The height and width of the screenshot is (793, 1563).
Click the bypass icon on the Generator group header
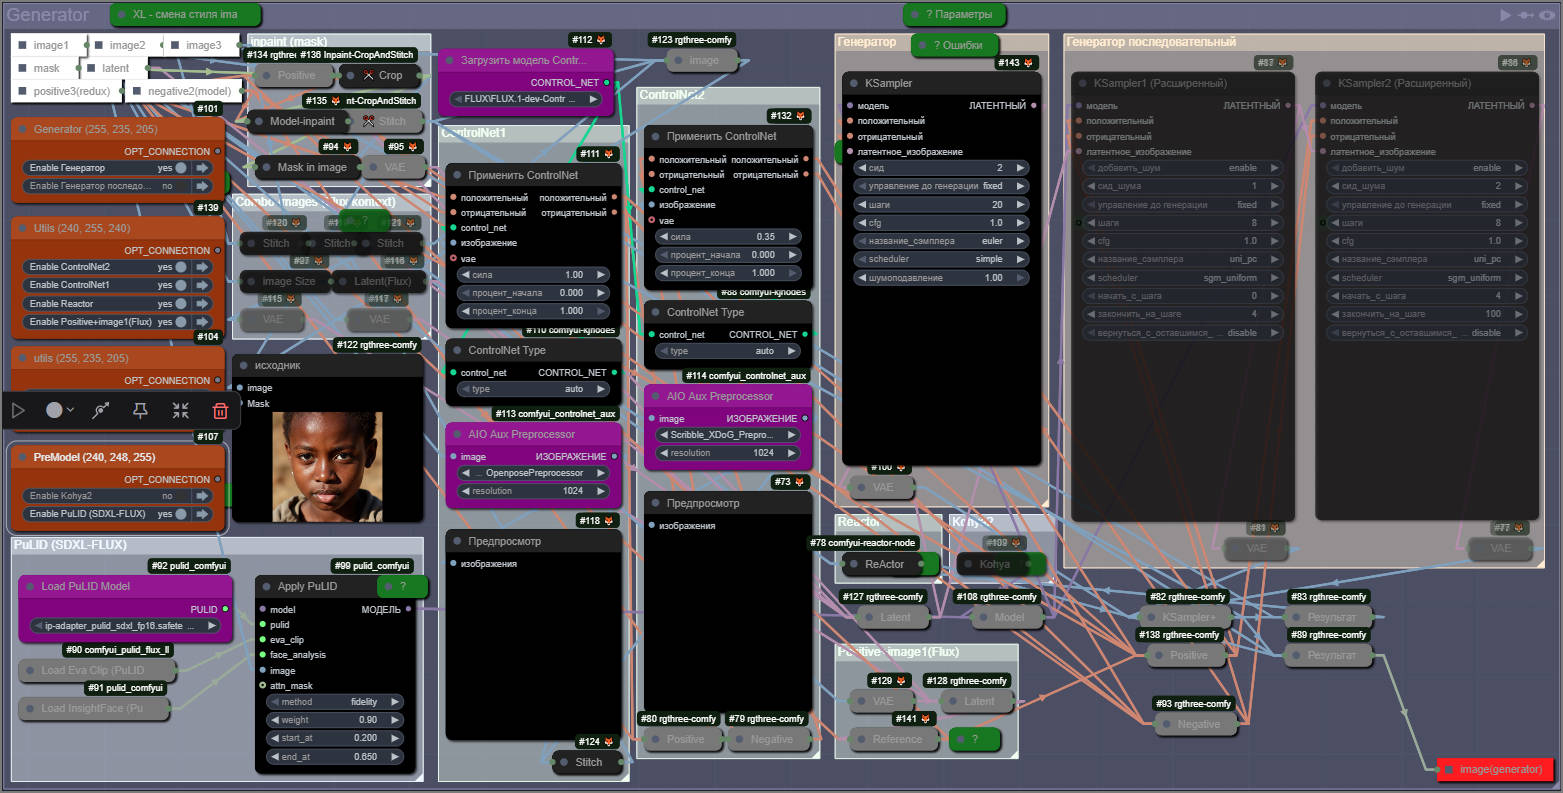(1527, 15)
